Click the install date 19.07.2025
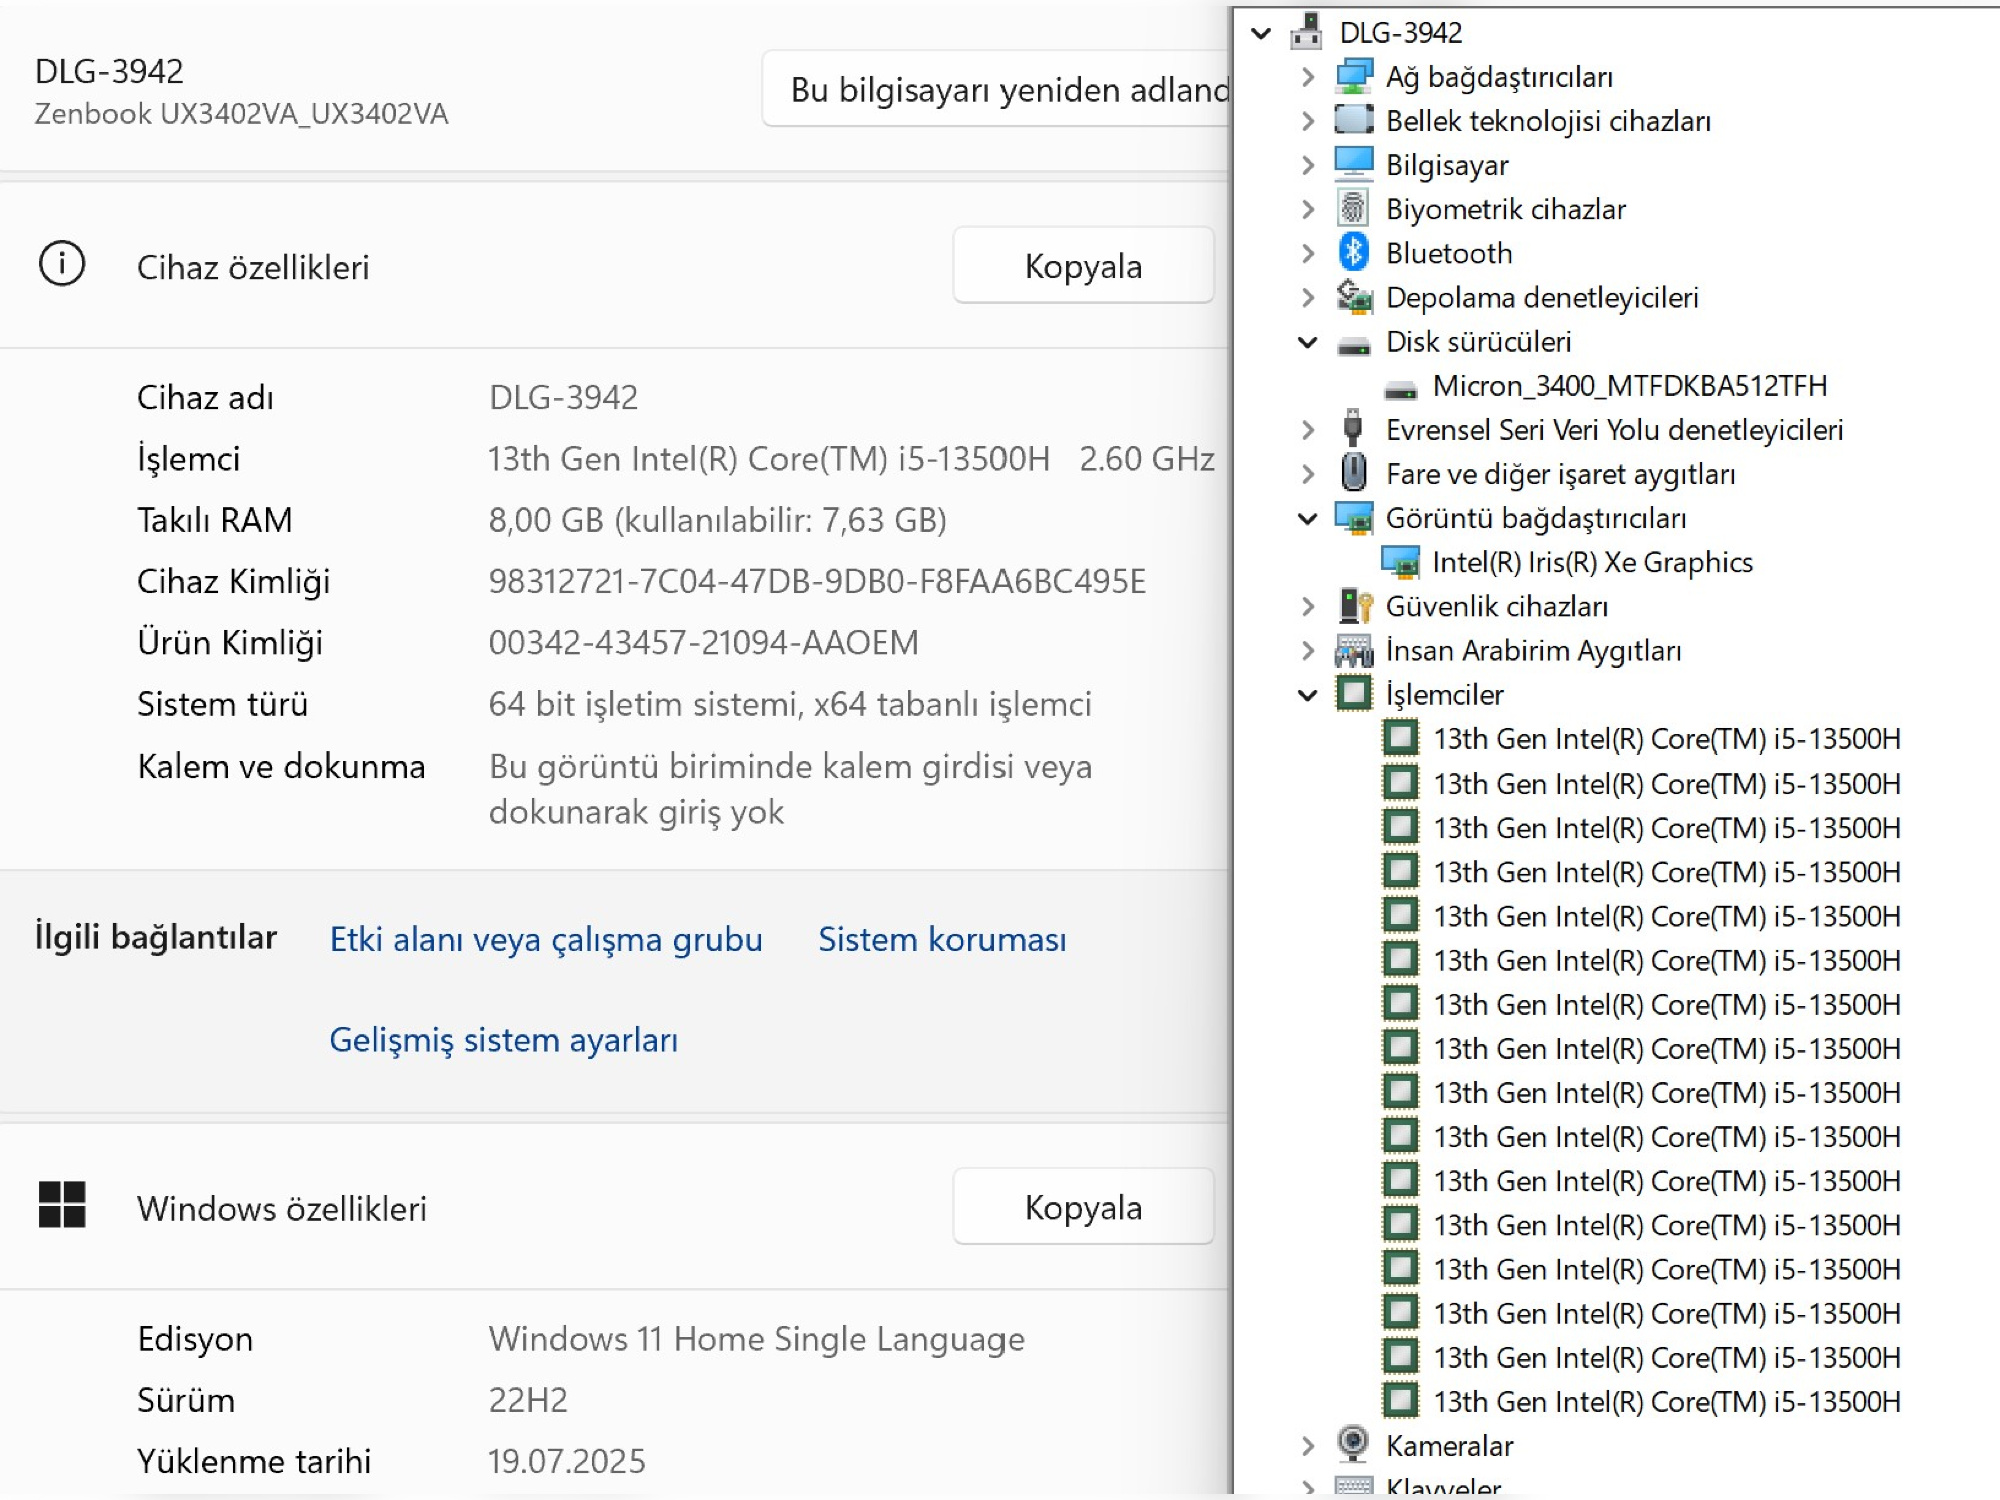 [566, 1461]
